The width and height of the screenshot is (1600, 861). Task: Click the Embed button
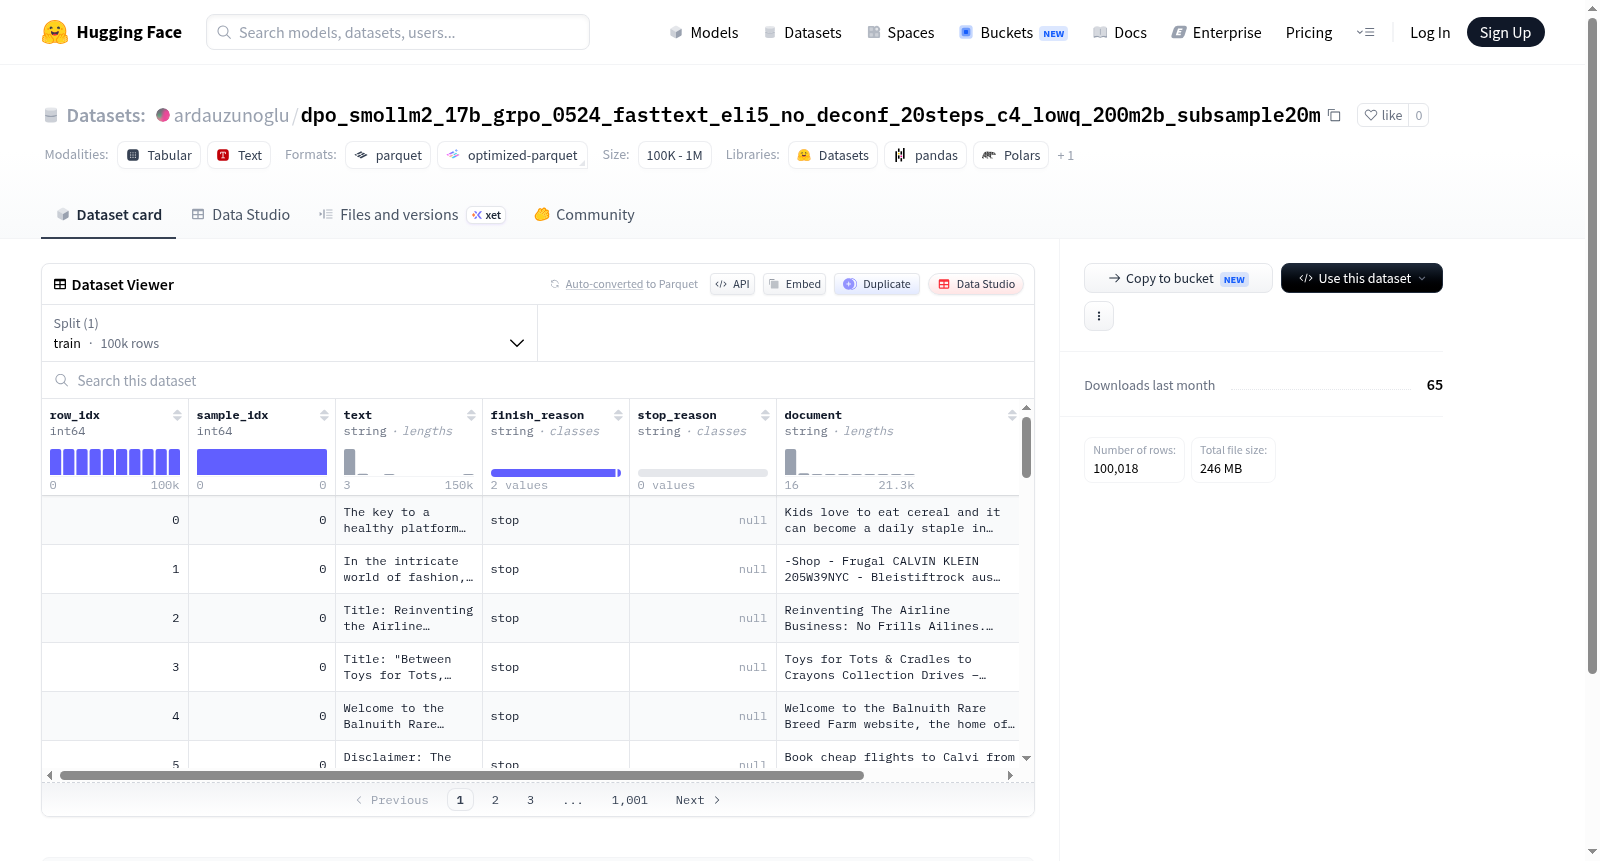[x=794, y=284]
